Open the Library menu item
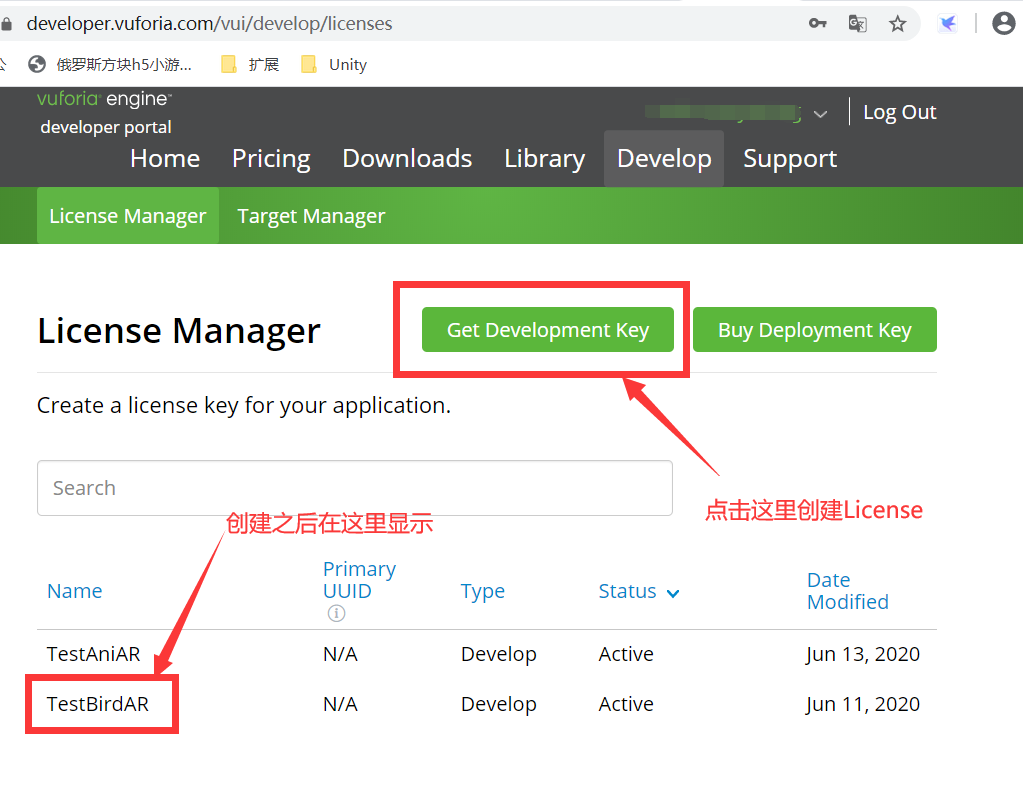The height and width of the screenshot is (794, 1023). (x=545, y=159)
